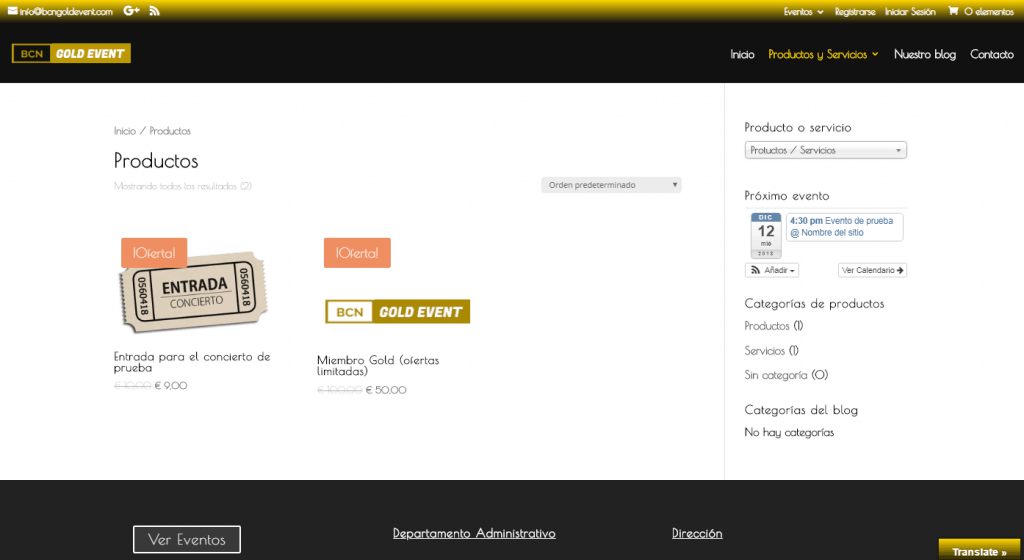Navigate to Contacto page
This screenshot has height=560, width=1024.
click(x=991, y=54)
